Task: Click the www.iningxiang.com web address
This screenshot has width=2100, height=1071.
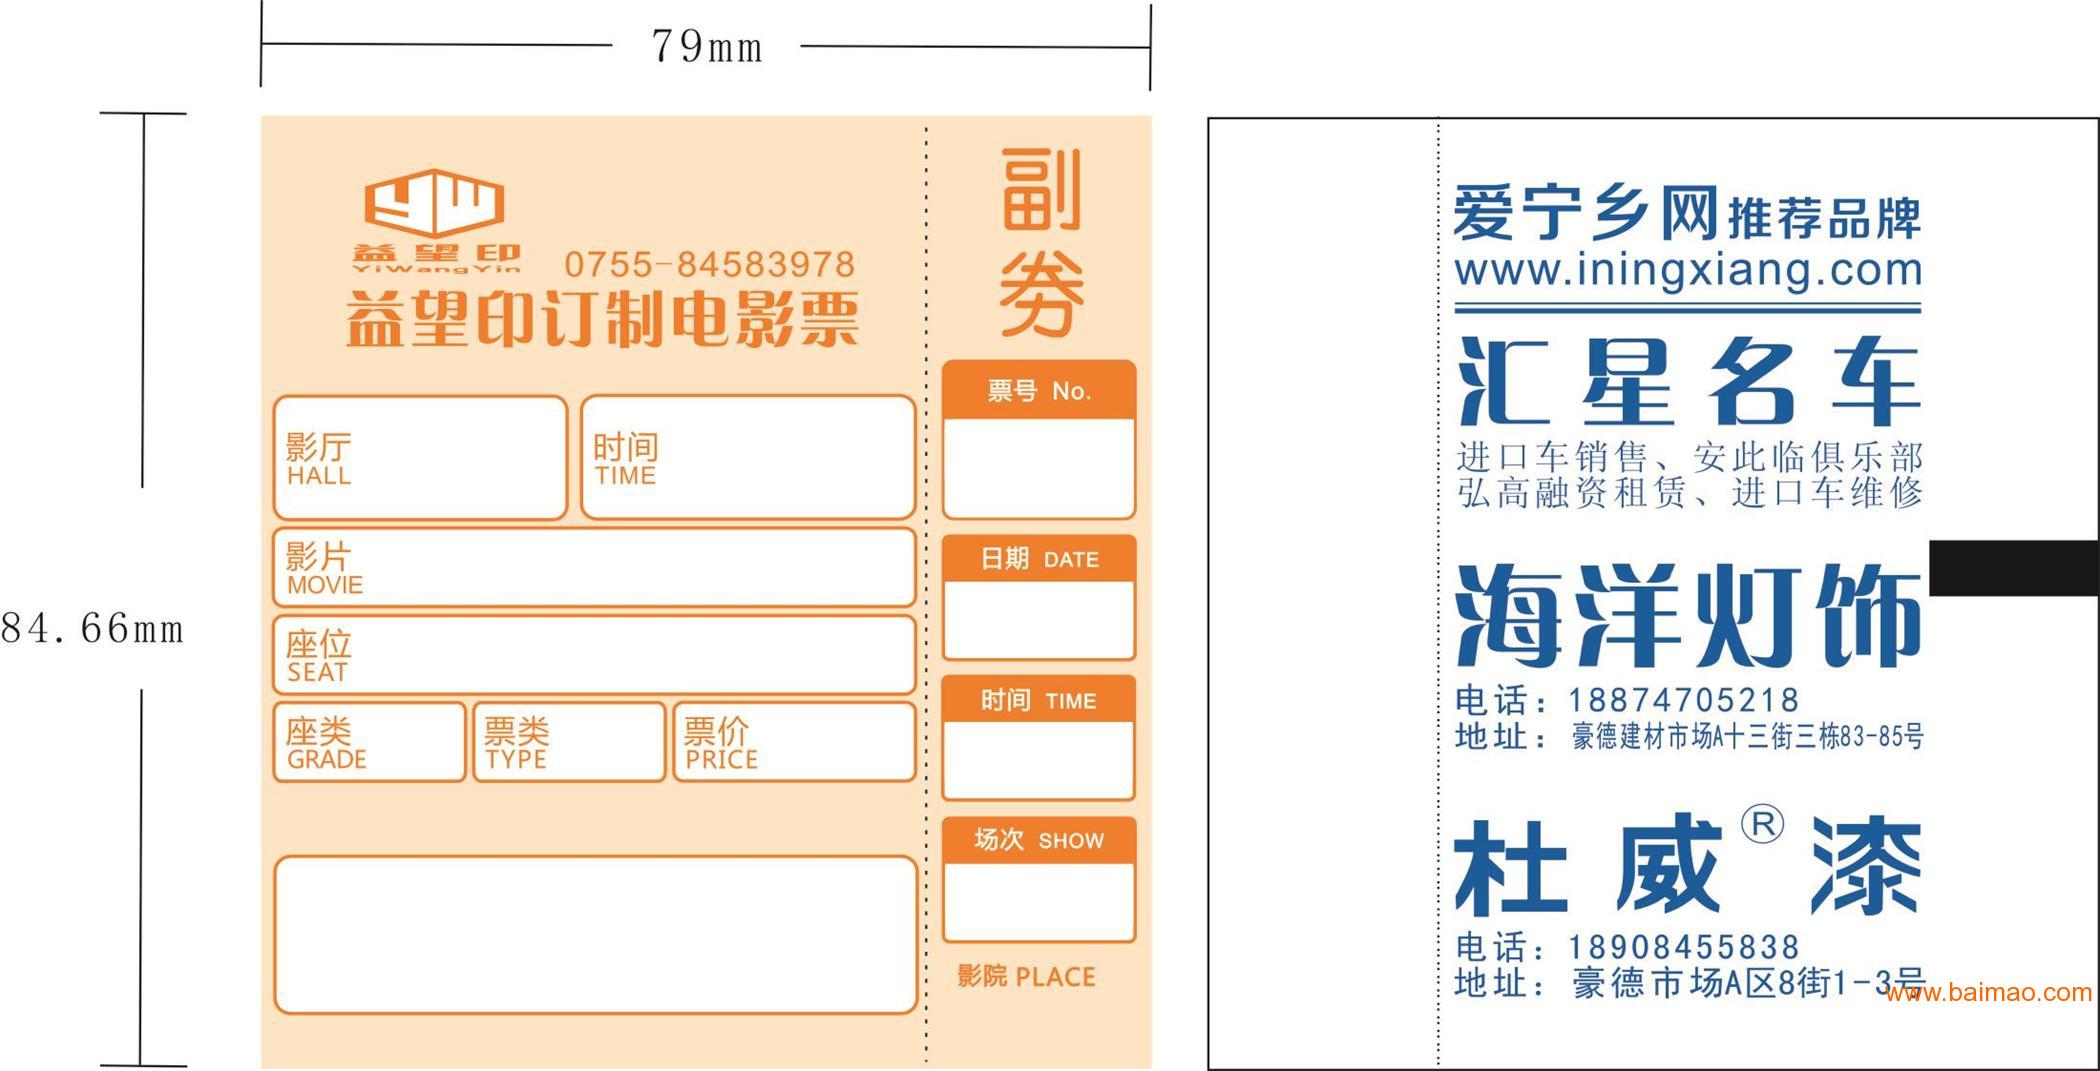Action: tap(1688, 271)
